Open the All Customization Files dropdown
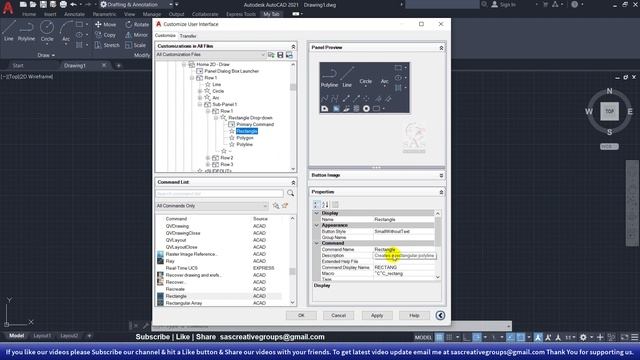Image resolution: width=640 pixels, height=360 pixels. tap(211, 55)
